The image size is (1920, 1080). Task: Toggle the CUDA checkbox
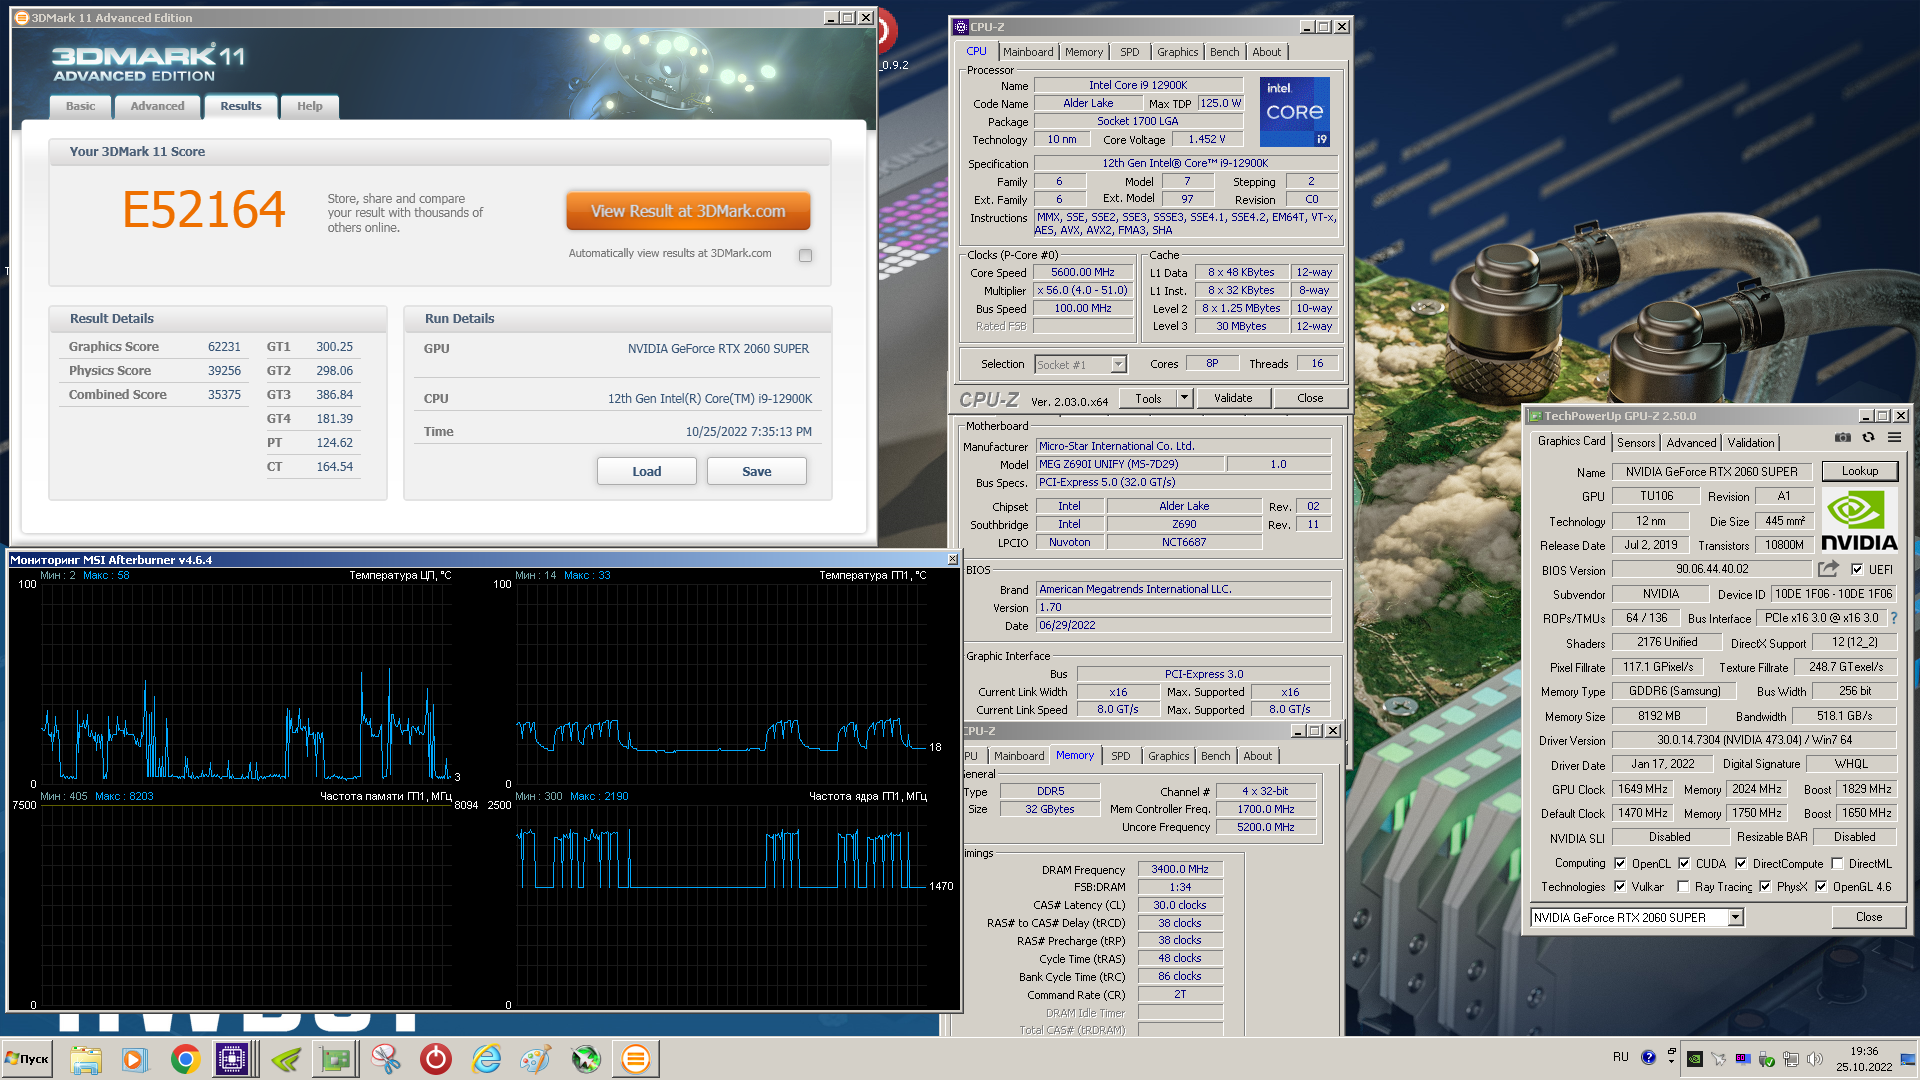point(1684,863)
